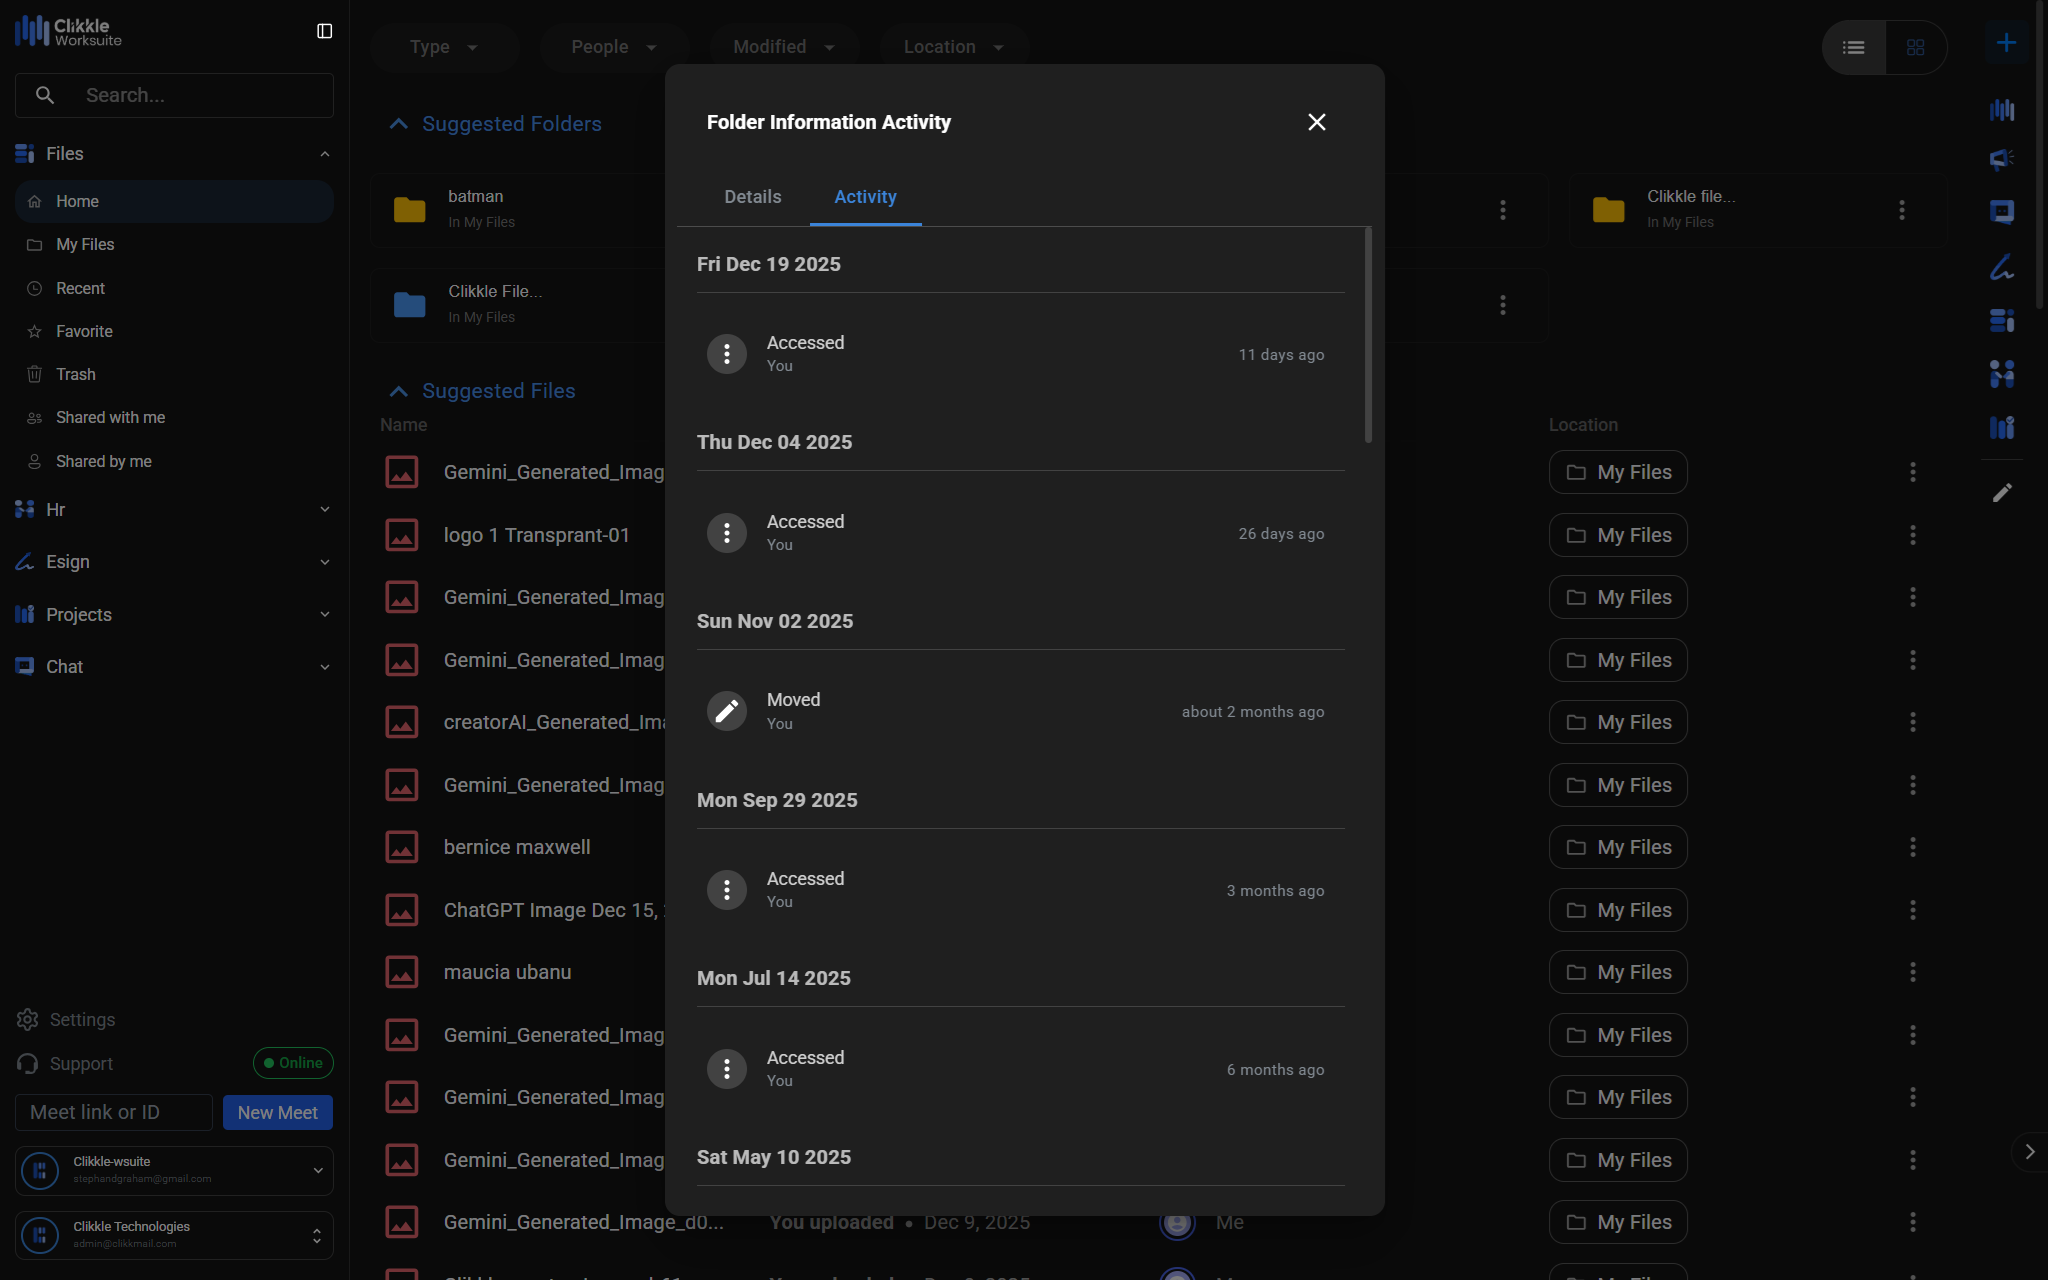Click the pencil edit icon in right rail
The image size is (2048, 1280).
point(2001,493)
